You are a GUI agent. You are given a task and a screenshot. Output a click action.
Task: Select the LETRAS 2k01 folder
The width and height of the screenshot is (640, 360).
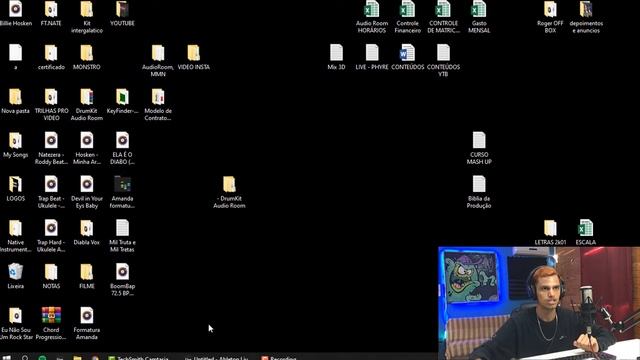[550, 228]
